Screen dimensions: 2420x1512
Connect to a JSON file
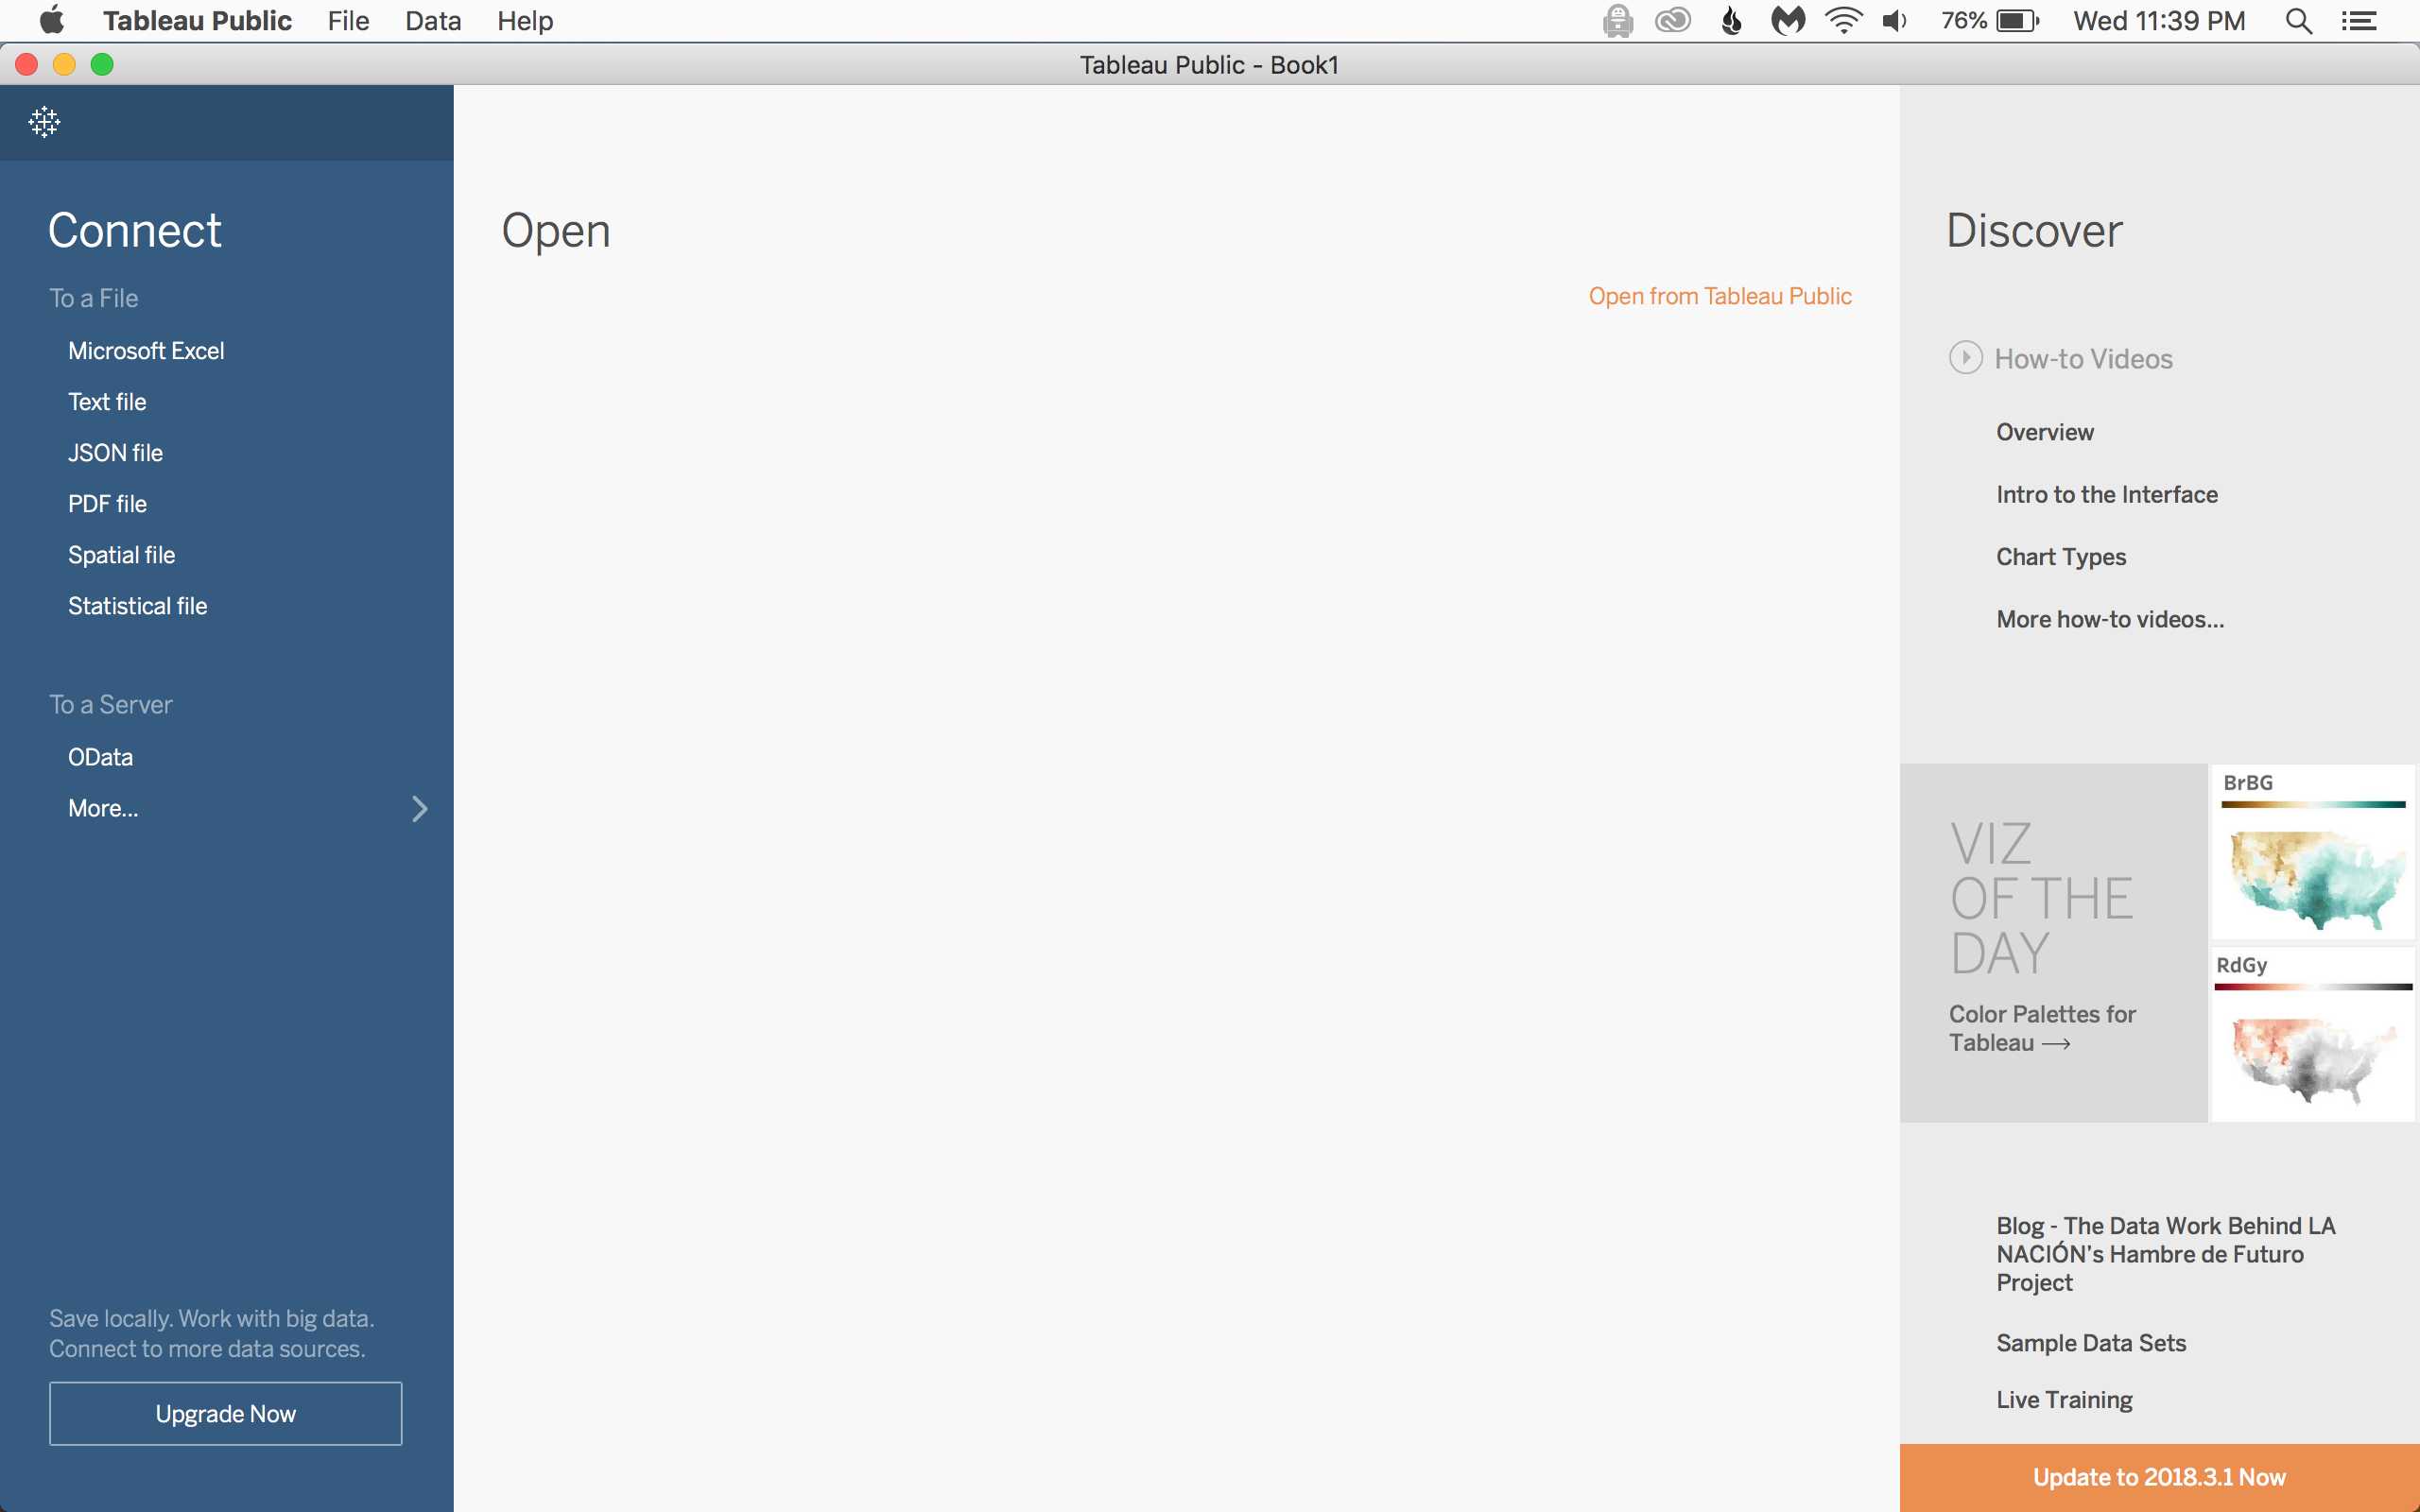tap(115, 453)
